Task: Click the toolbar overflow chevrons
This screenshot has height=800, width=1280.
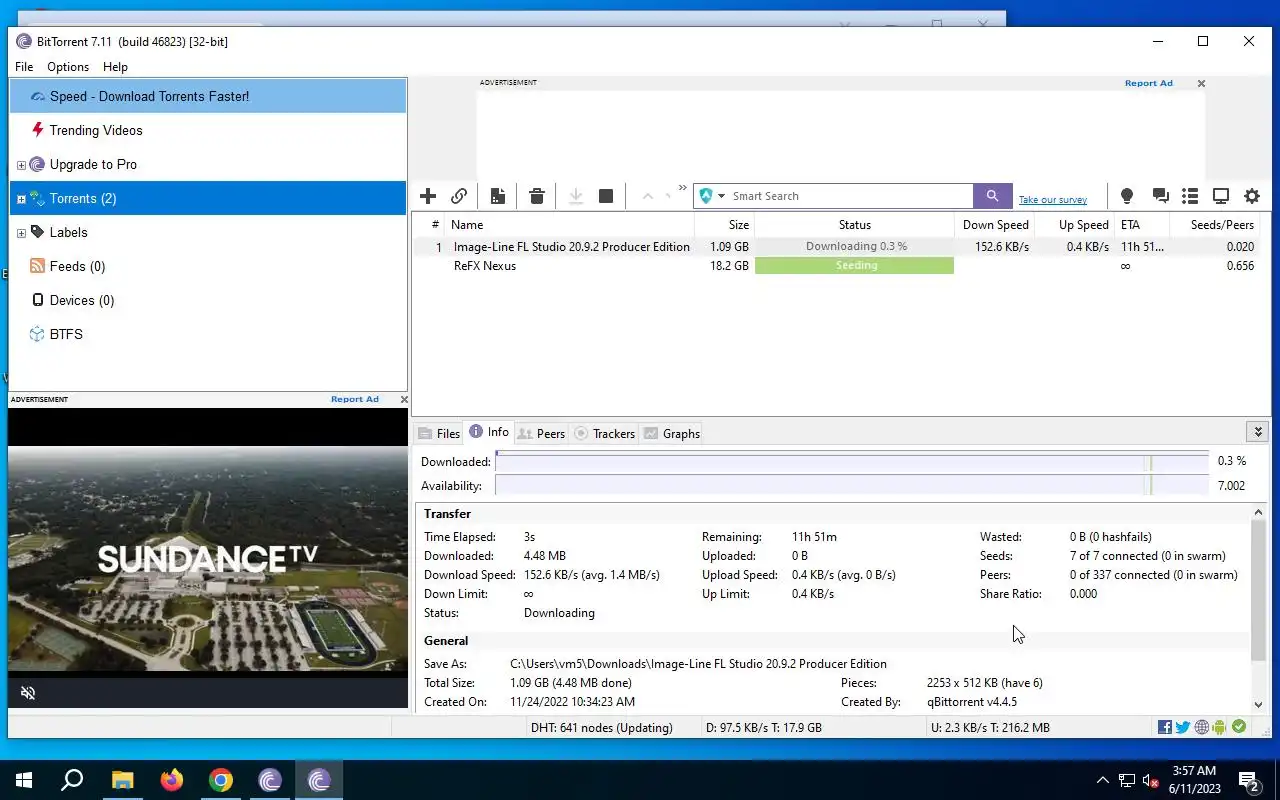Action: 683,188
